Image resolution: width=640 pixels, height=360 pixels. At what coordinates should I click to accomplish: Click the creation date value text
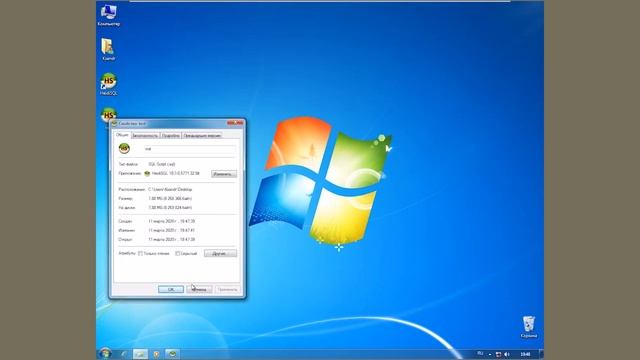[x=172, y=221]
